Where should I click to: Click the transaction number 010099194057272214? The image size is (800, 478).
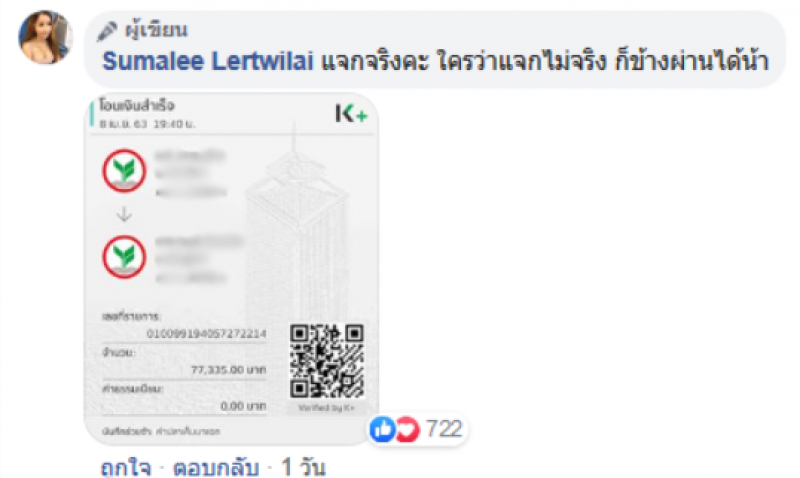coord(207,334)
